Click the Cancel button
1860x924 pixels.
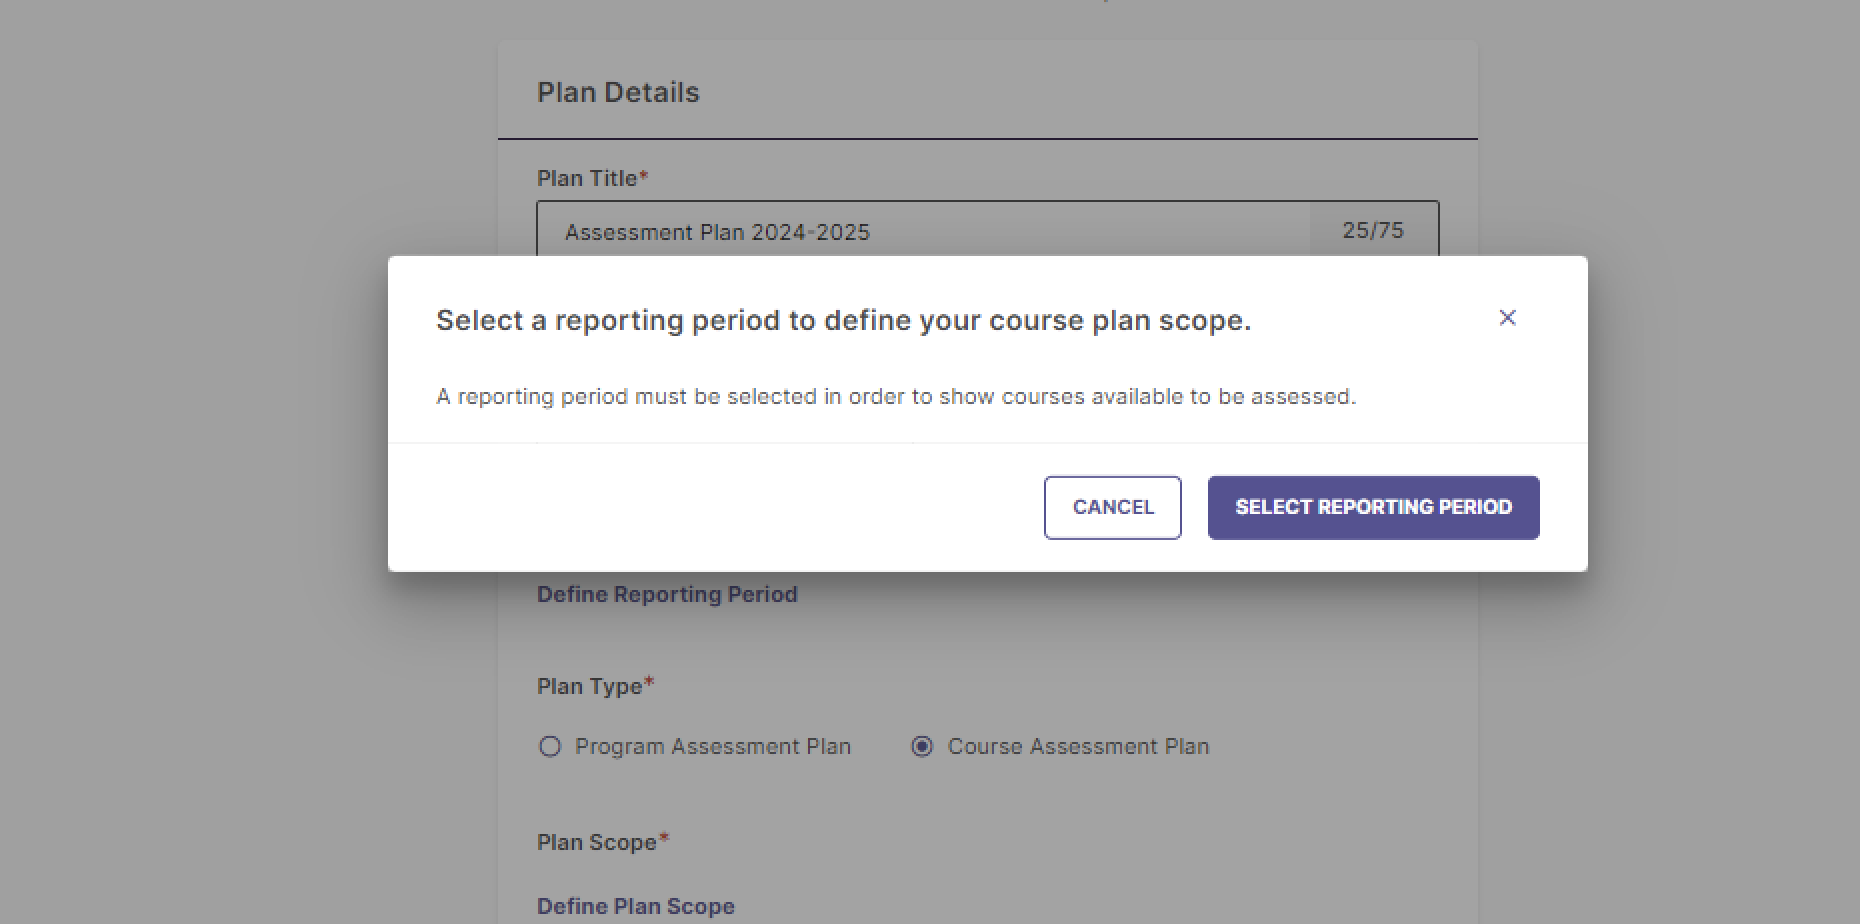(x=1112, y=507)
